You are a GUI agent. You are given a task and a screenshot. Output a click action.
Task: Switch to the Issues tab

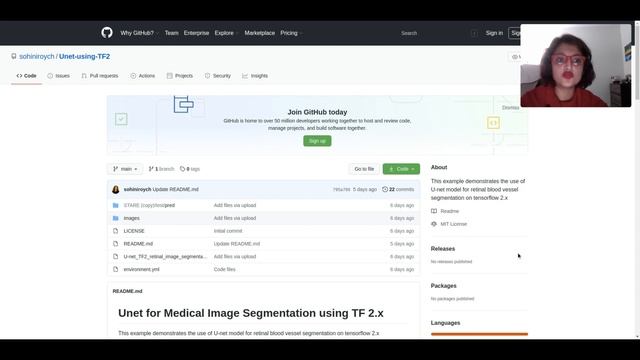[58, 76]
